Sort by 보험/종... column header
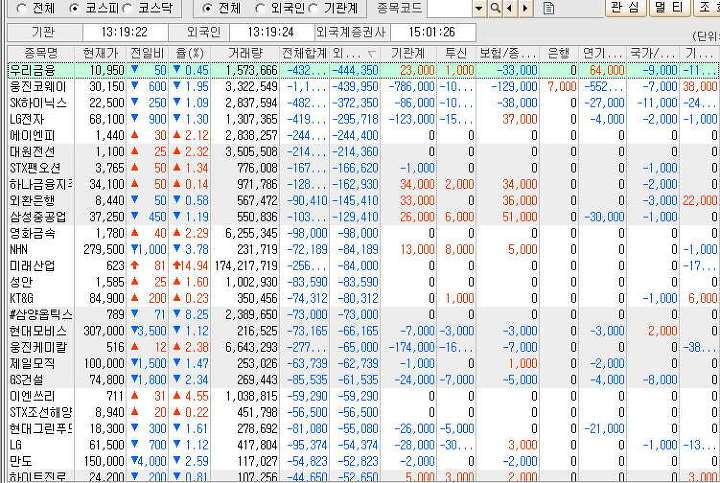The image size is (720, 483). pyautogui.click(x=507, y=53)
